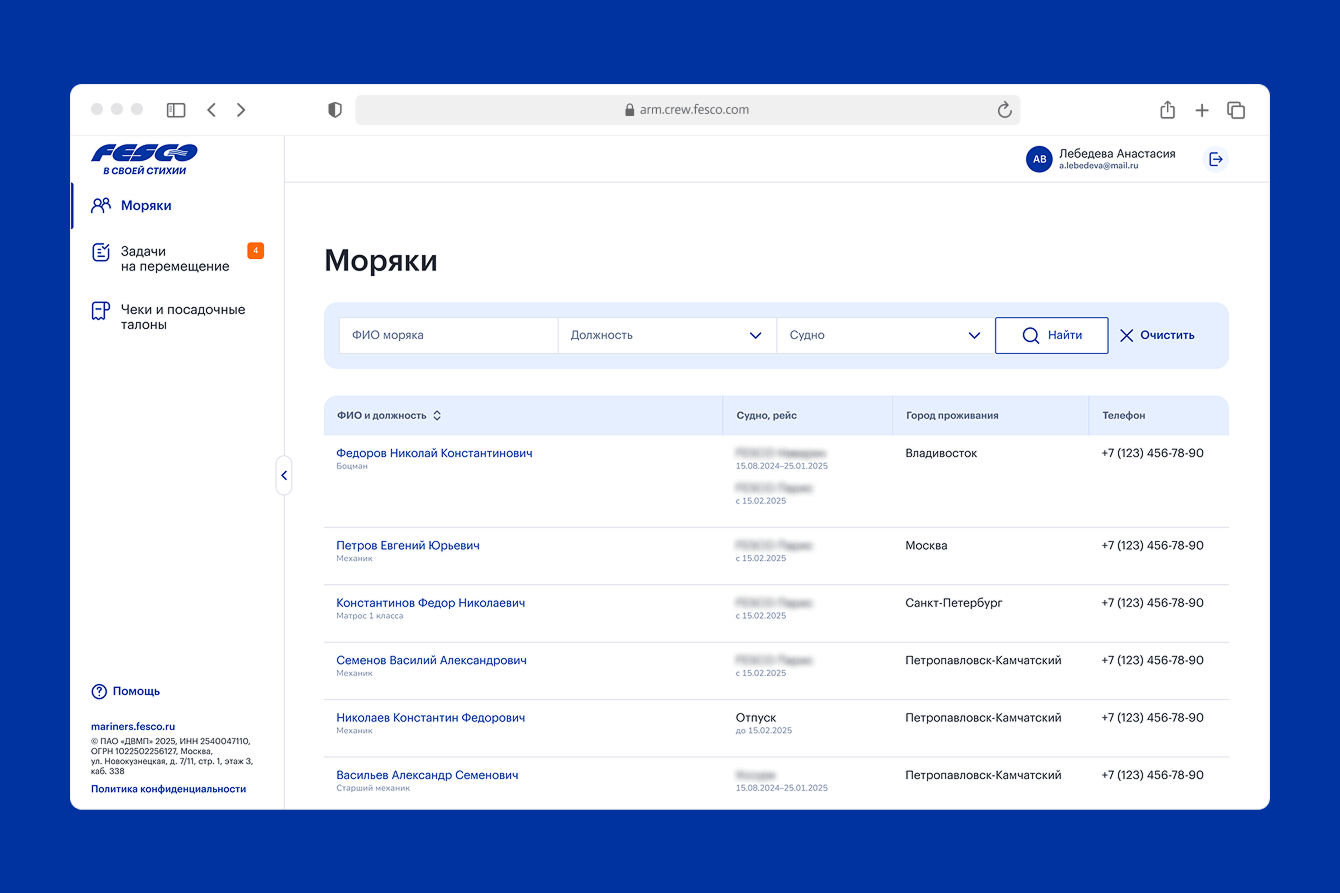Open Чеки и посадочные талоны
The image size is (1340, 893).
pos(182,317)
